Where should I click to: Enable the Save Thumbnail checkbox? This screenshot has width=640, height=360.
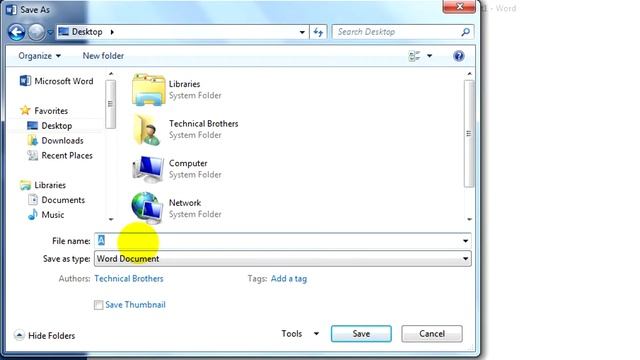pyautogui.click(x=98, y=305)
